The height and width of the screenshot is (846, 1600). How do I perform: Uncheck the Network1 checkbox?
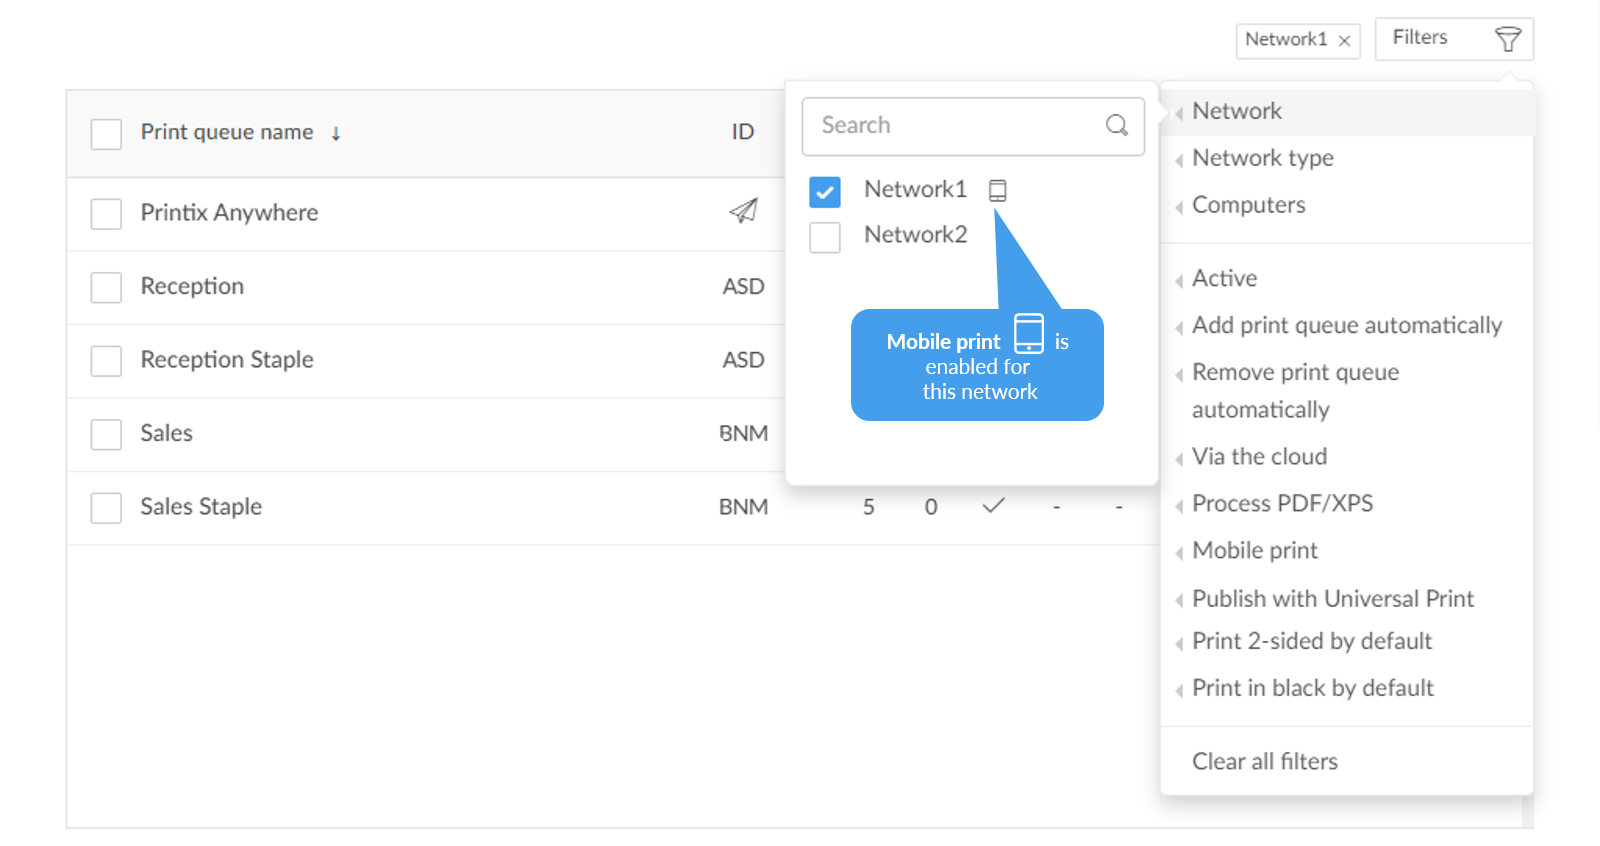[825, 191]
